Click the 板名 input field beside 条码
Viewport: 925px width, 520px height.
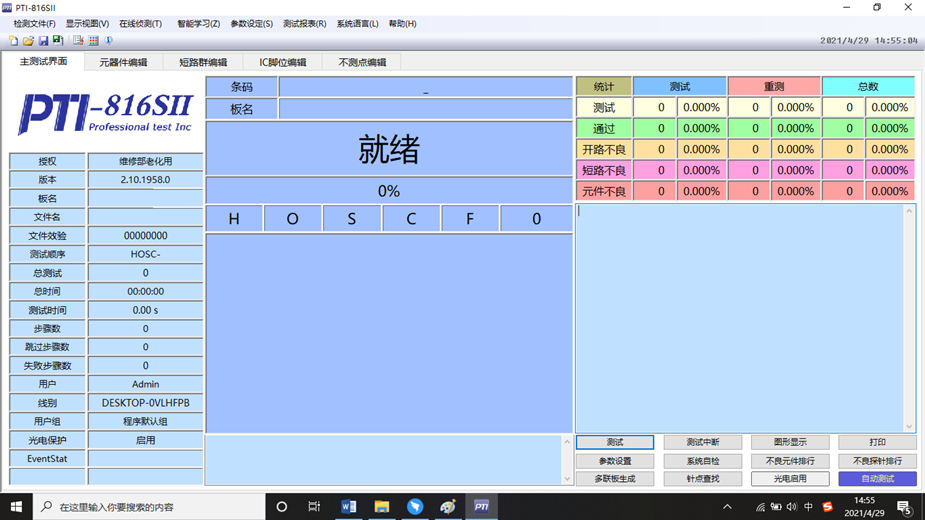pyautogui.click(x=425, y=109)
